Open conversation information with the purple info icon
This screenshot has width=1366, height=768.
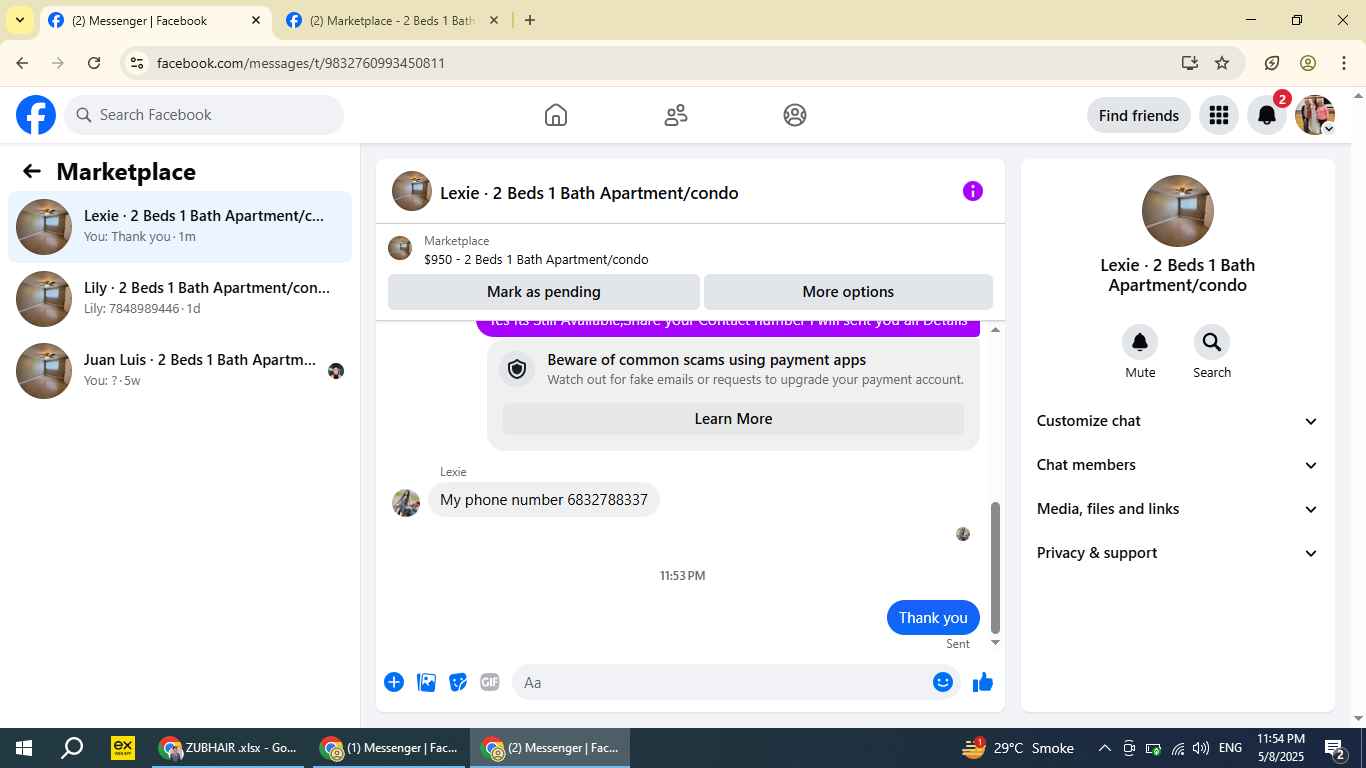(973, 191)
